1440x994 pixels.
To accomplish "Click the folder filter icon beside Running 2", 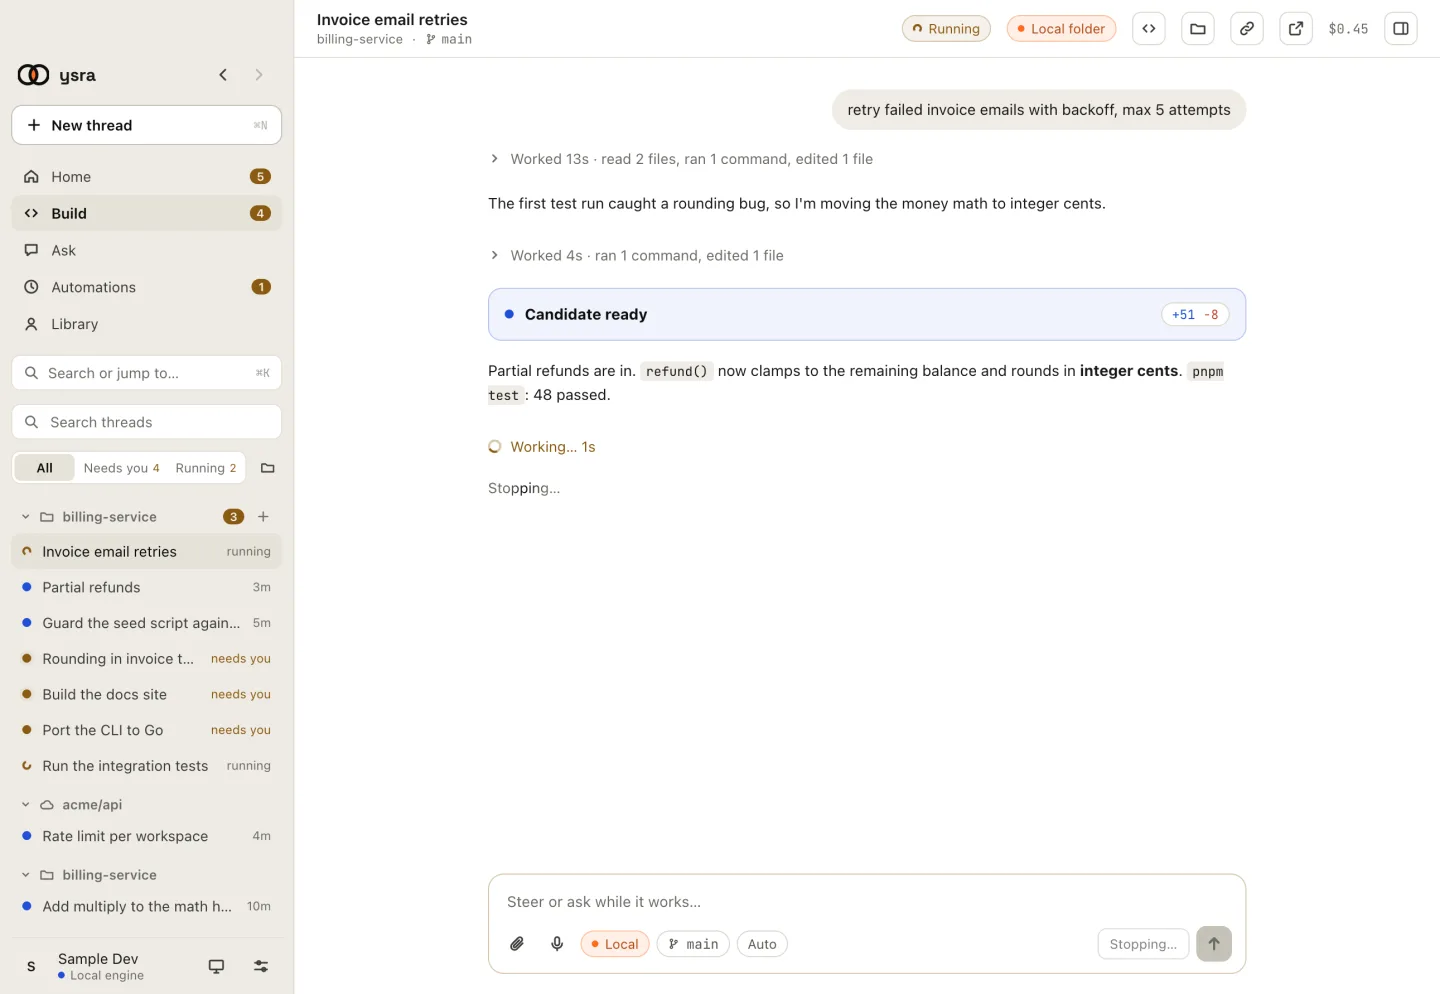I will click(x=268, y=468).
